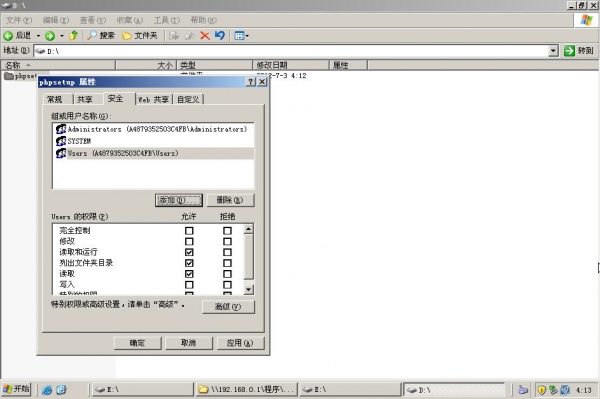
Task: Switch to the D:\ taskbar window
Action: pyautogui.click(x=454, y=389)
